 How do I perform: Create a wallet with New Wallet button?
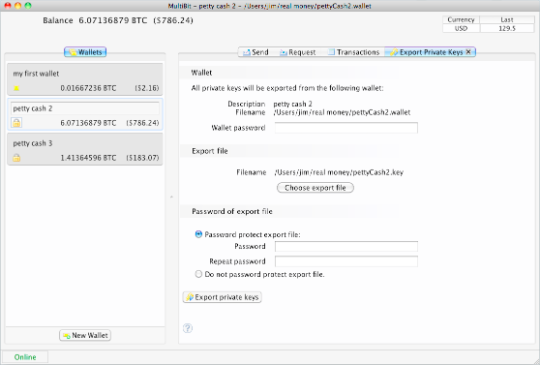(x=85, y=335)
